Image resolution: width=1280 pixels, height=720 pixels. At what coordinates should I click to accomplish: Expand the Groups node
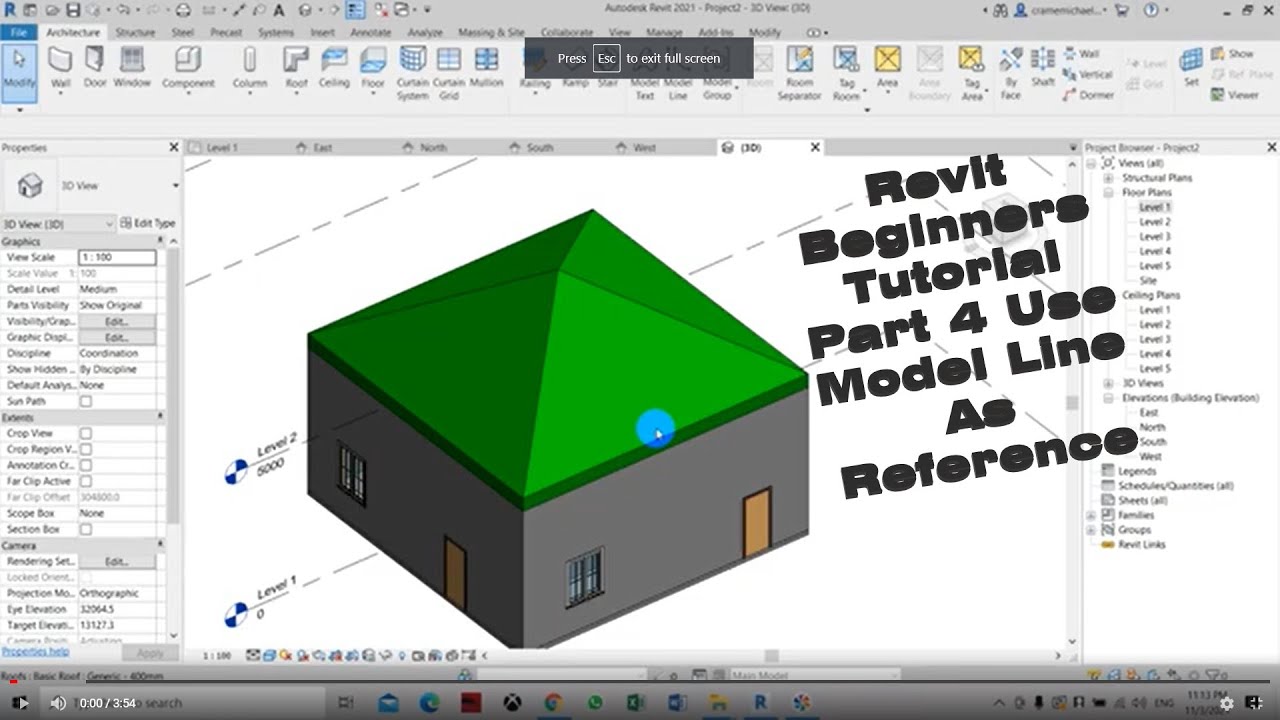1091,530
